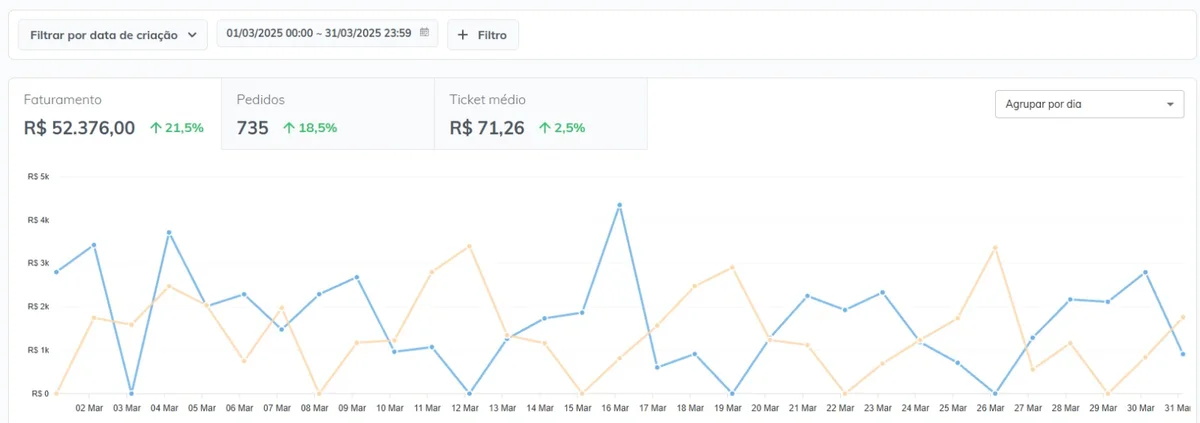
Task: Click the R$ 3k axis label
Action: click(x=39, y=263)
